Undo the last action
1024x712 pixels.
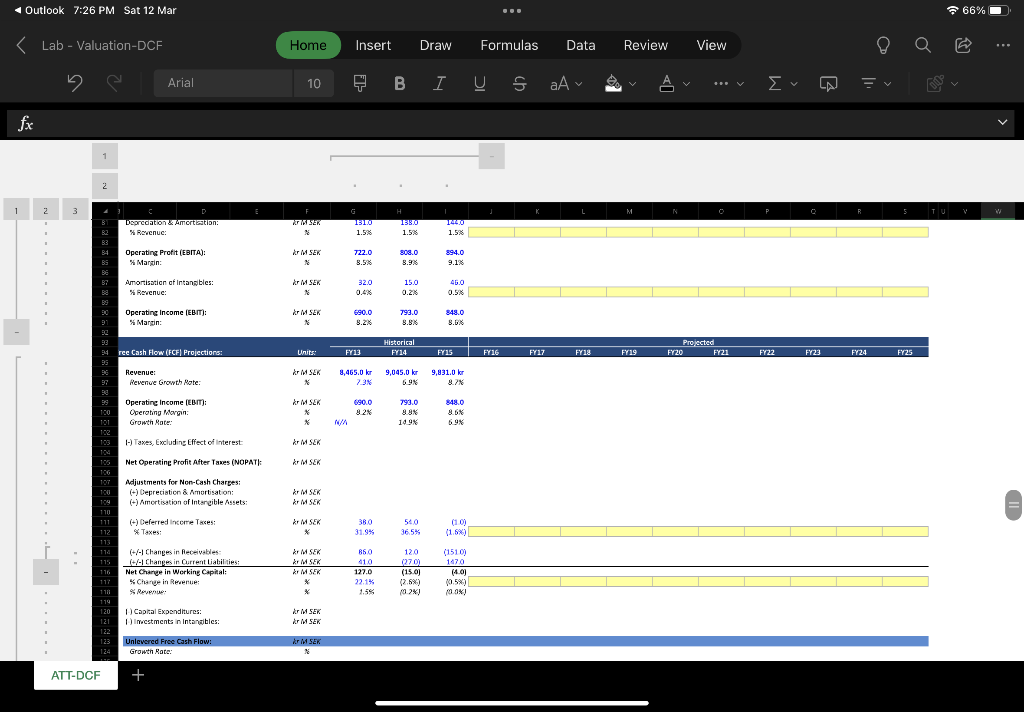tap(75, 83)
